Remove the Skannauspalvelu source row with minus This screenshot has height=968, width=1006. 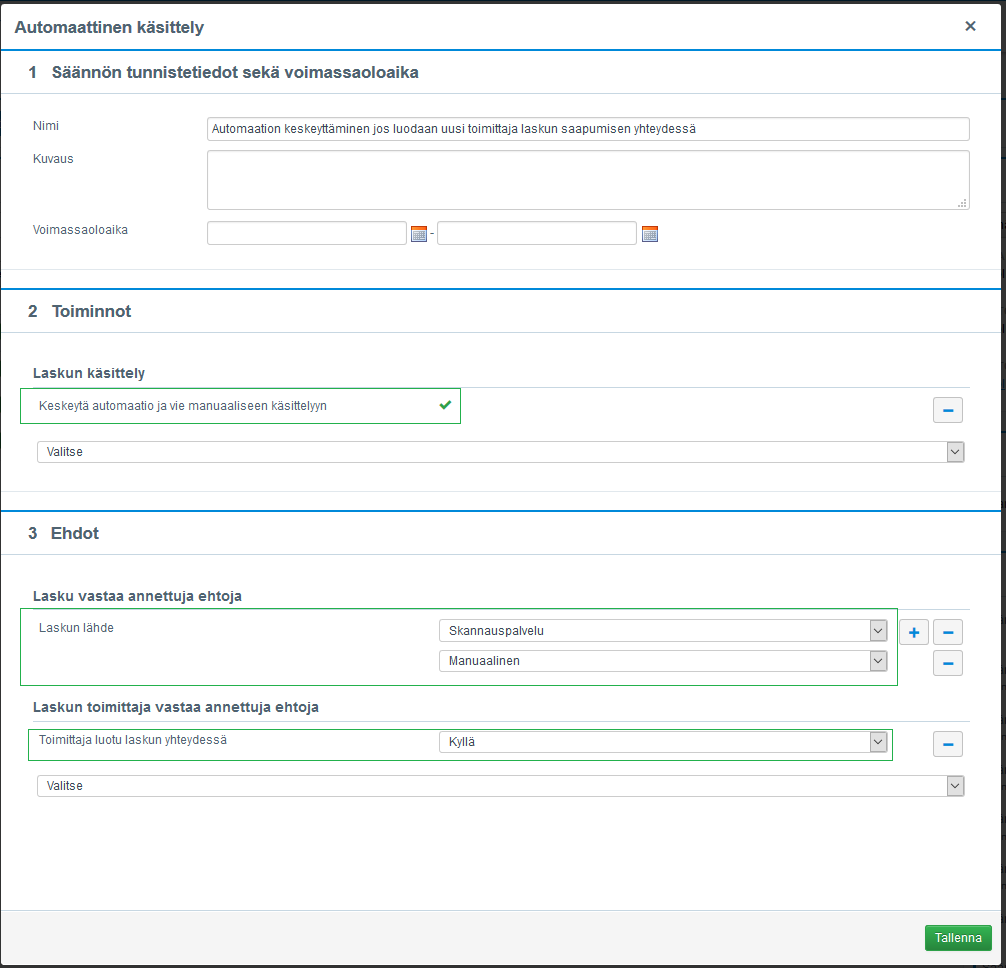pos(947,632)
